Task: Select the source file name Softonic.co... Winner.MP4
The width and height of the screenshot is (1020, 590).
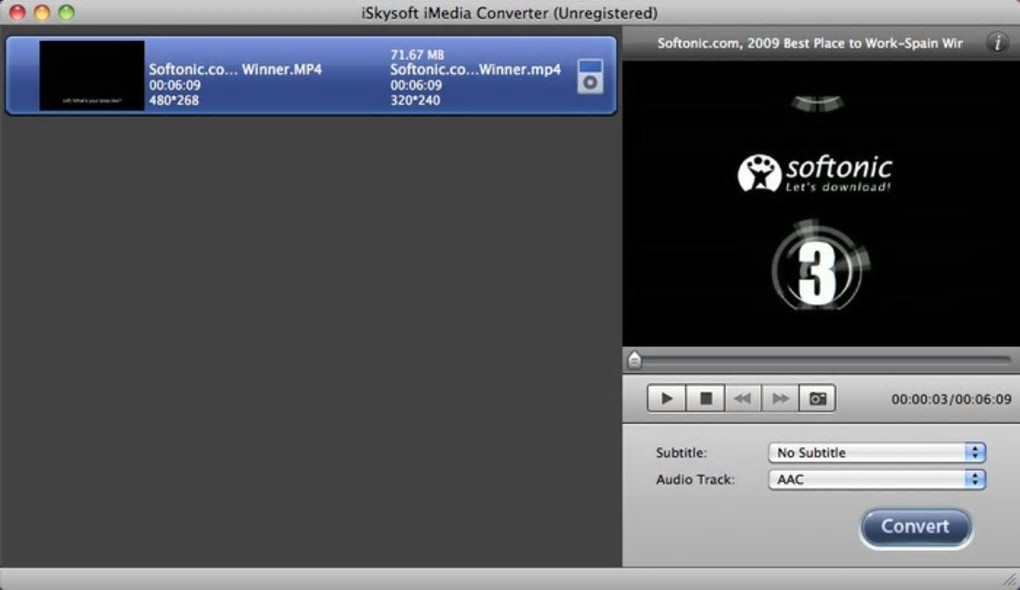Action: click(235, 70)
